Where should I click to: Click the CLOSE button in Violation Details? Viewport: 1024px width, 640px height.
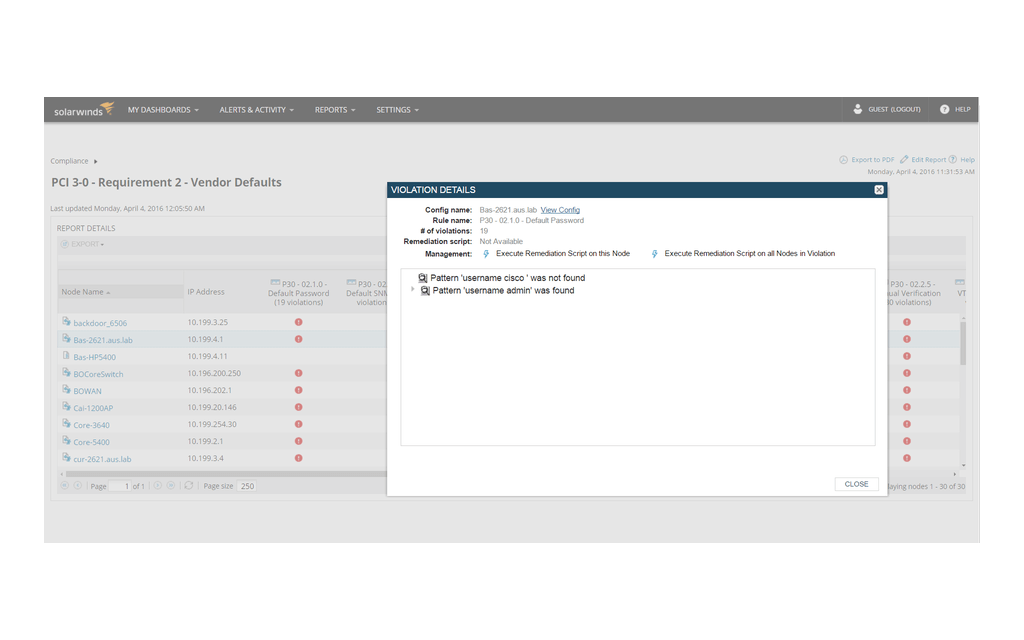coord(856,483)
